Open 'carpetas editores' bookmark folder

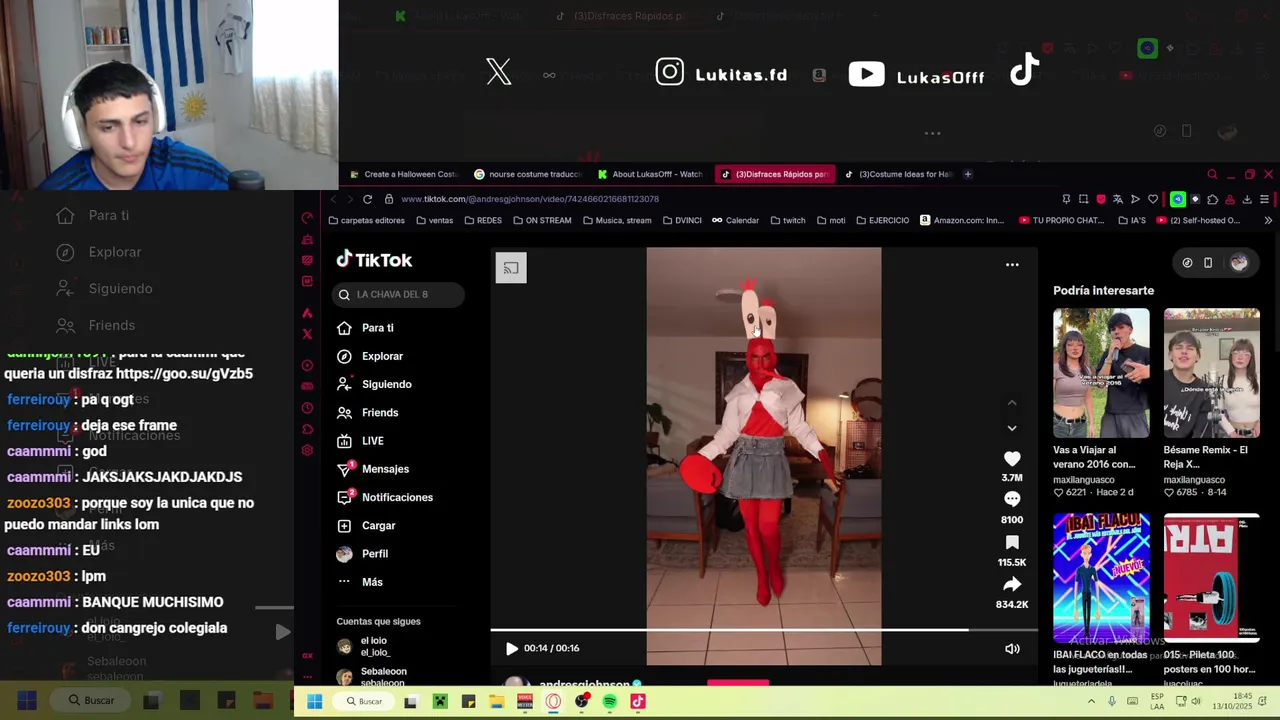click(367, 220)
